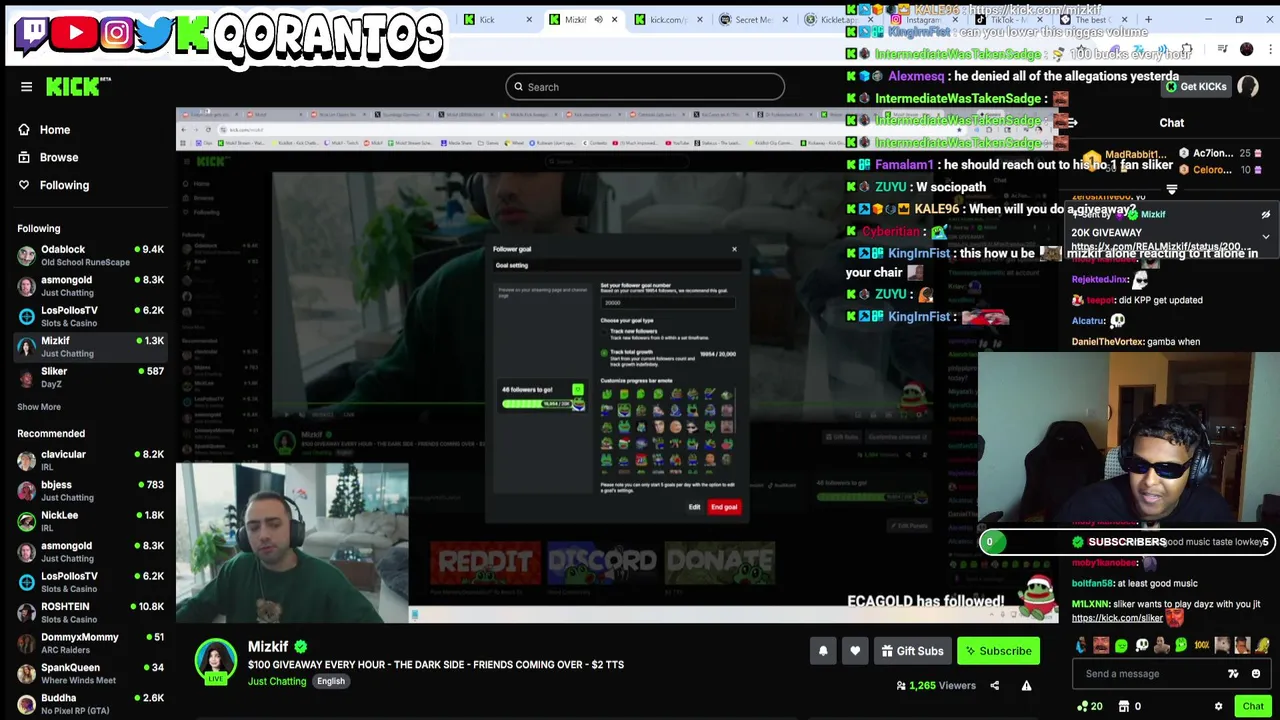Insert the skull quick emote

(x=1141, y=646)
